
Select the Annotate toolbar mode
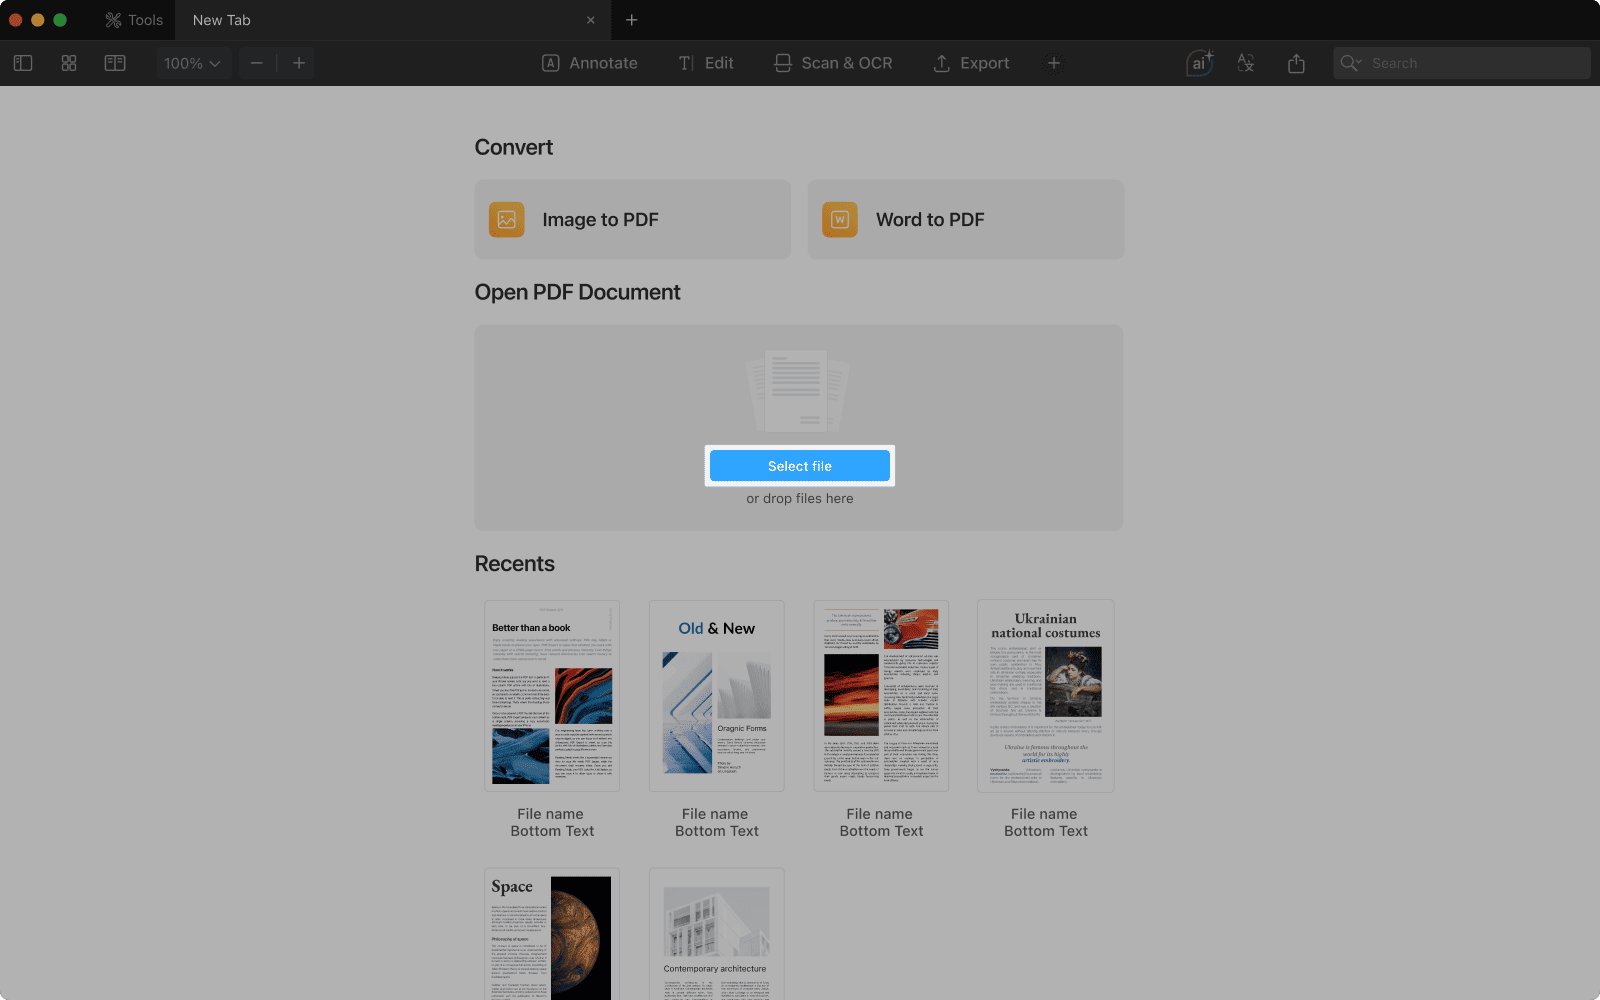point(590,63)
